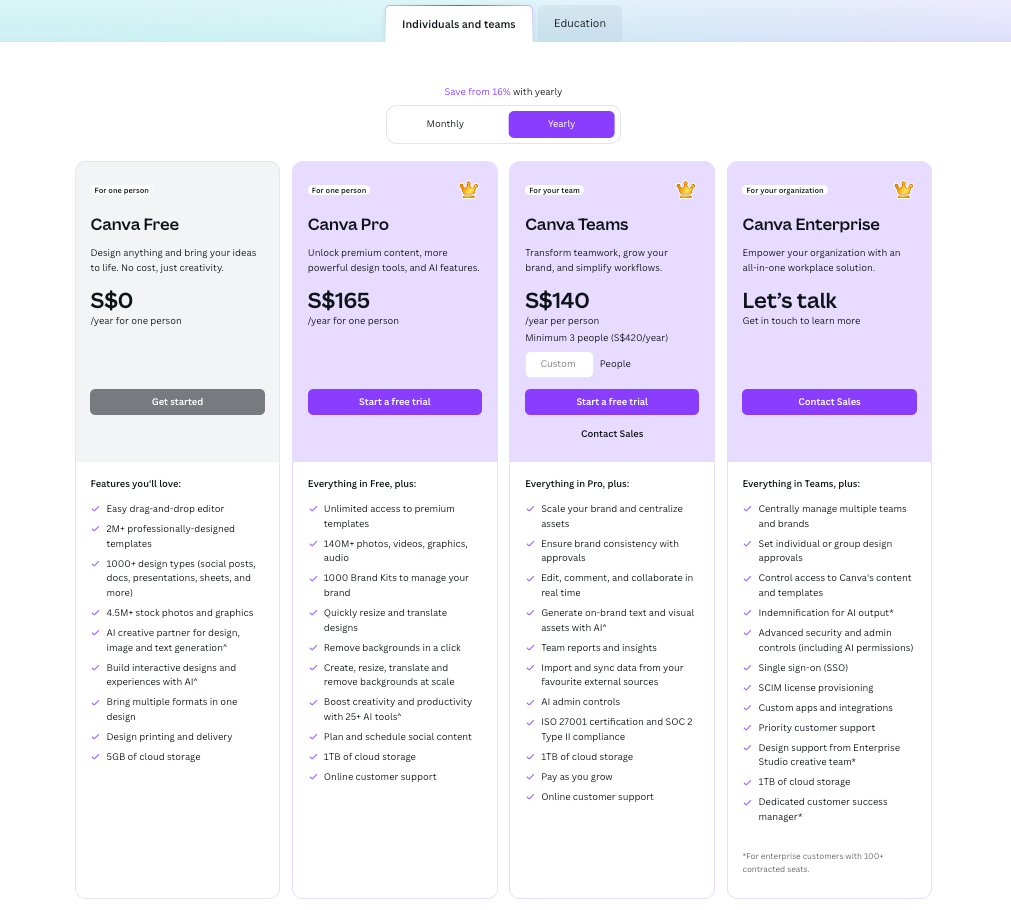The height and width of the screenshot is (910, 1011).
Task: Click the 'For your organization' badge
Action: (785, 190)
